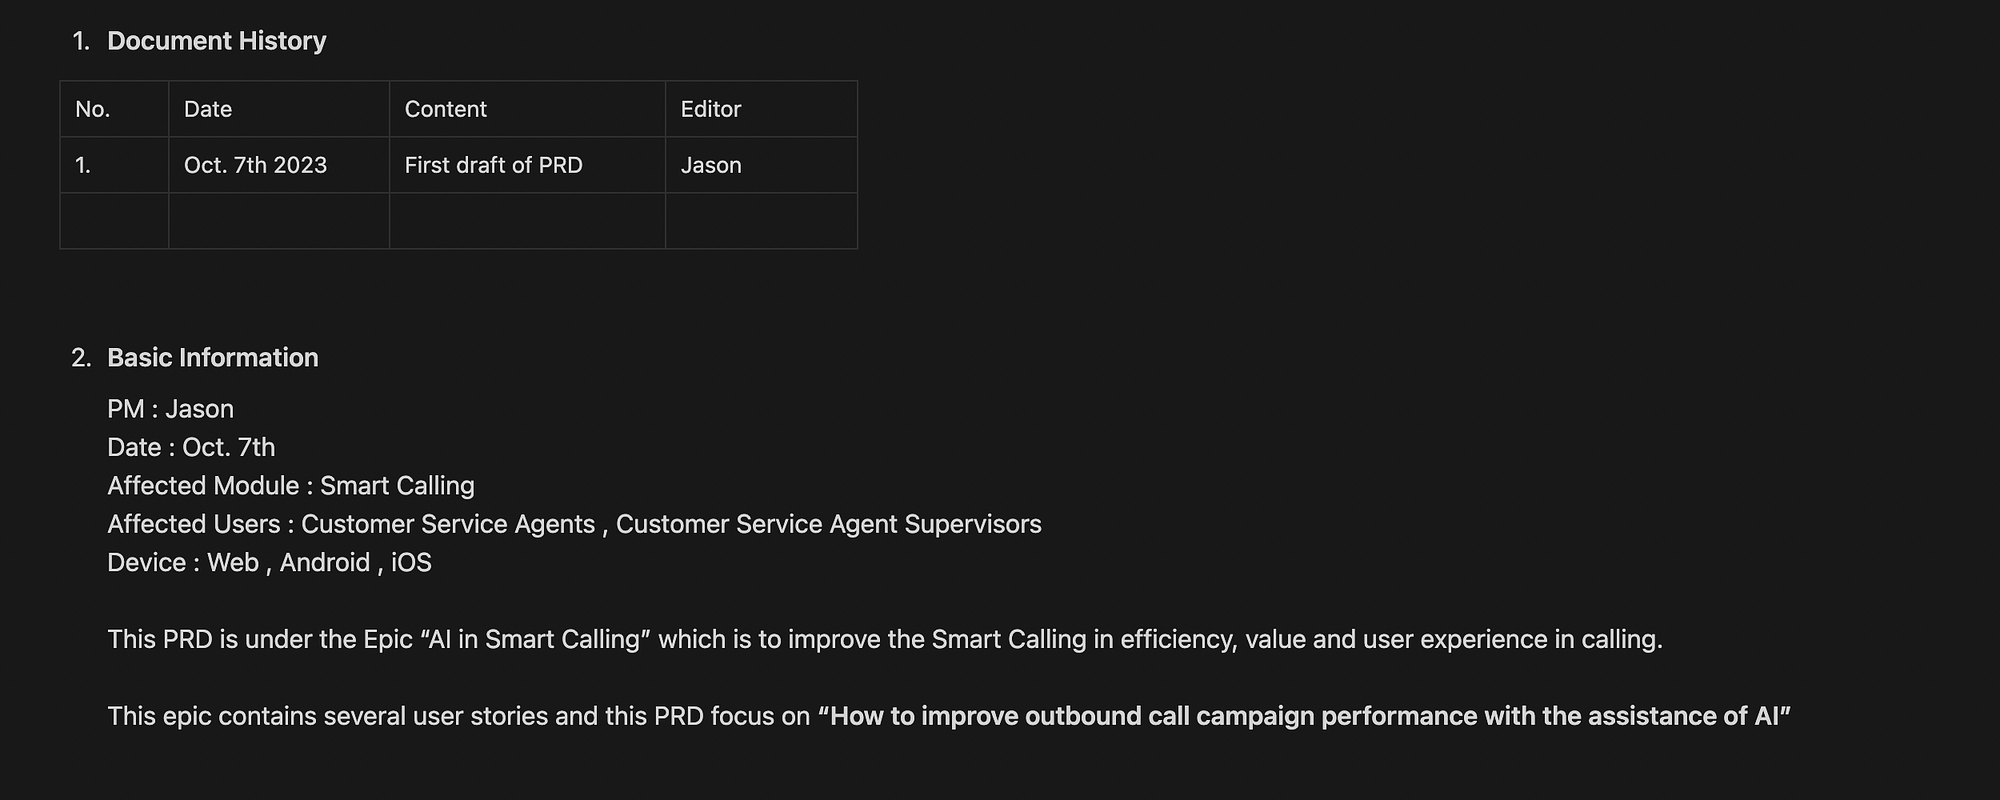Image resolution: width=2000 pixels, height=800 pixels.
Task: Click the "PM : Jason" line
Action: (x=171, y=409)
